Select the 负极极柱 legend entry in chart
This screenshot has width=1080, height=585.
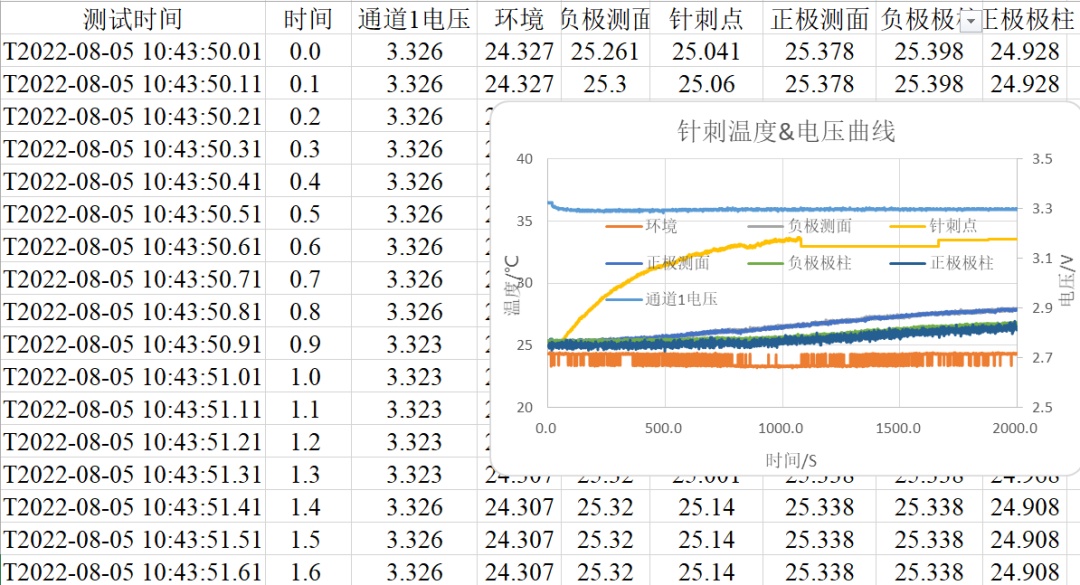(820, 263)
